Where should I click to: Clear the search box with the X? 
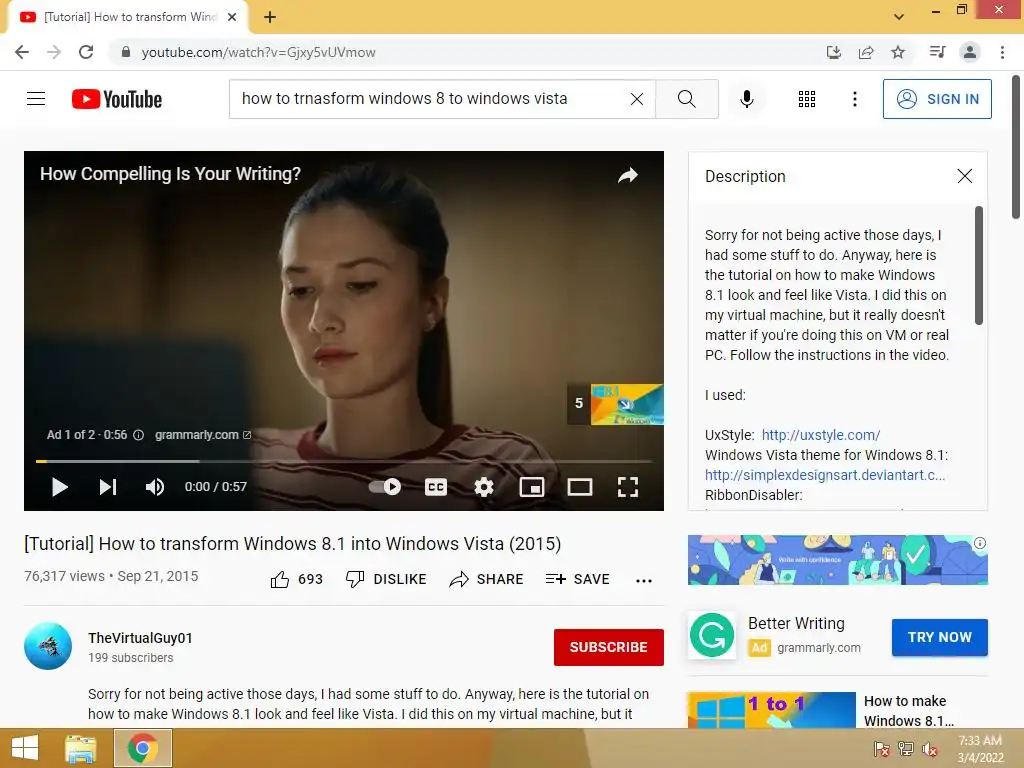coord(637,99)
